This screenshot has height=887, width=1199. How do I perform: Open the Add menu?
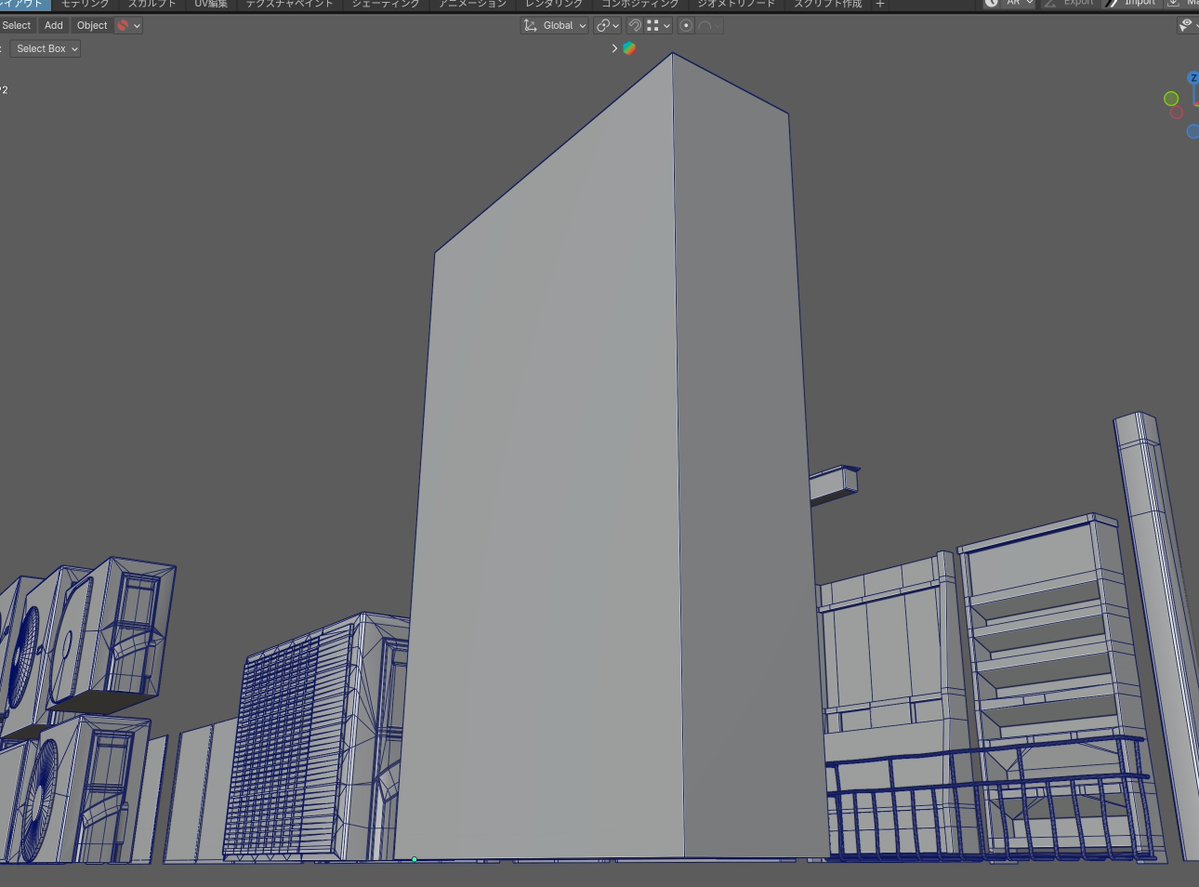[54, 25]
